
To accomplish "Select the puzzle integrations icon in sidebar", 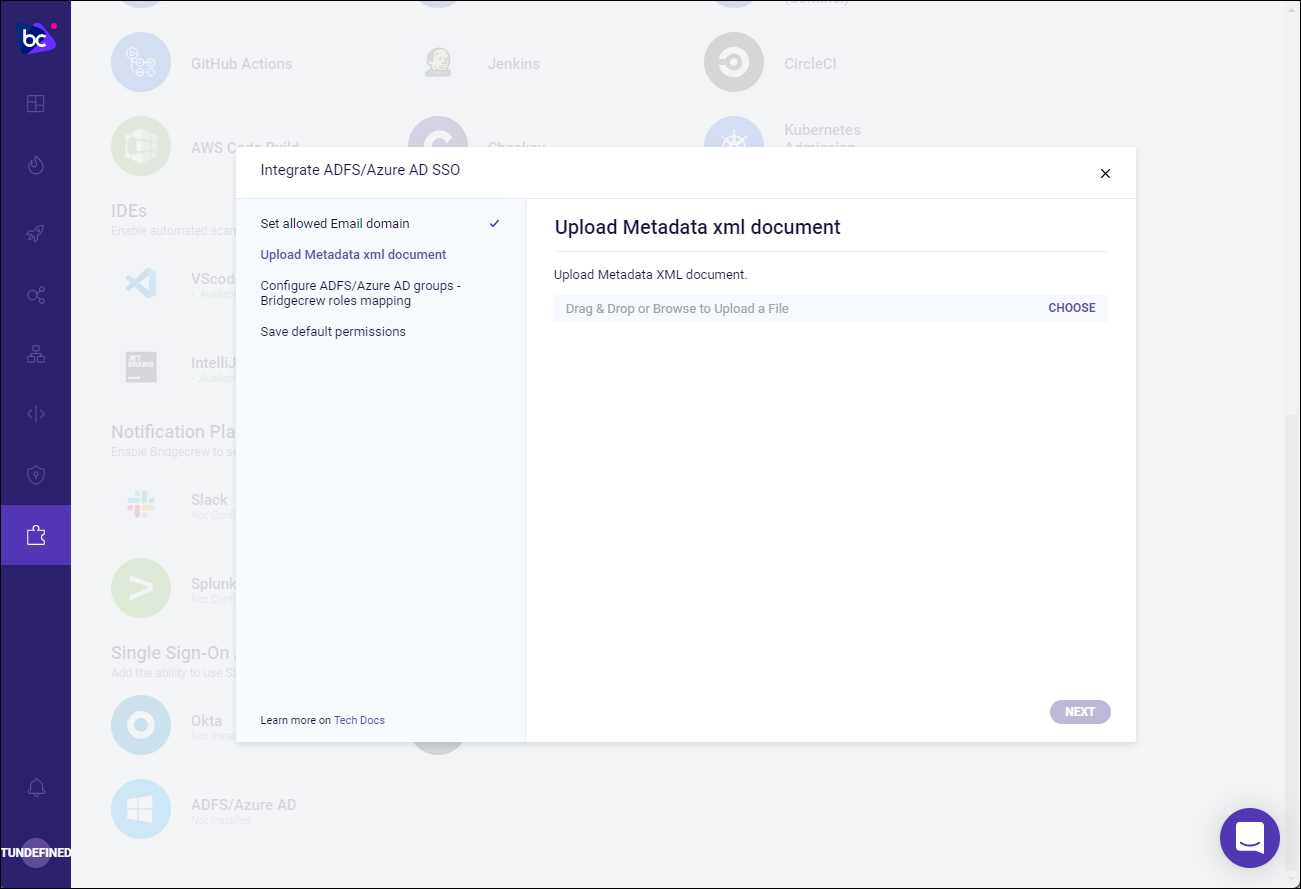I will [36, 535].
